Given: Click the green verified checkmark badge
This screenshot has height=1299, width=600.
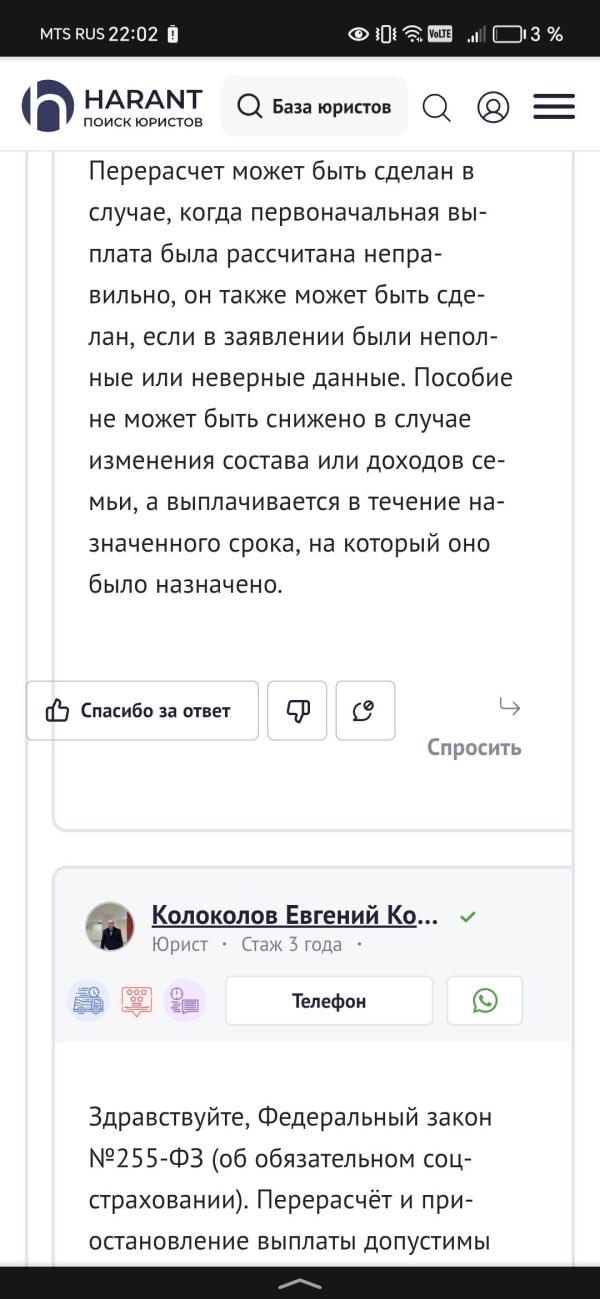Looking at the screenshot, I should (x=467, y=916).
